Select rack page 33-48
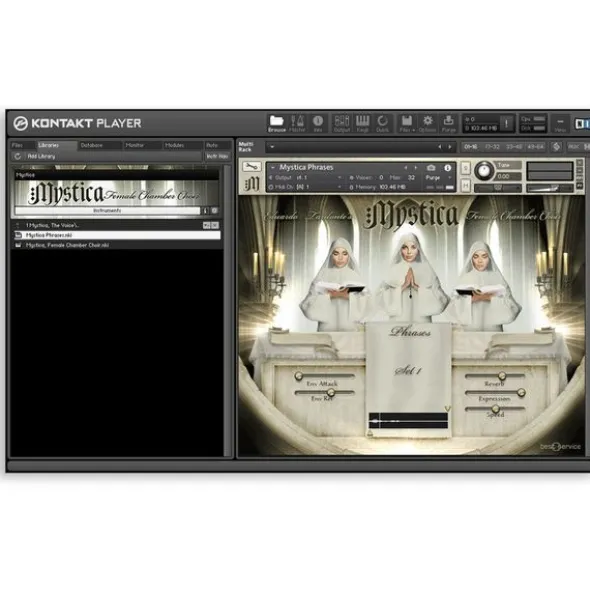This screenshot has width=590, height=591. 513,147
